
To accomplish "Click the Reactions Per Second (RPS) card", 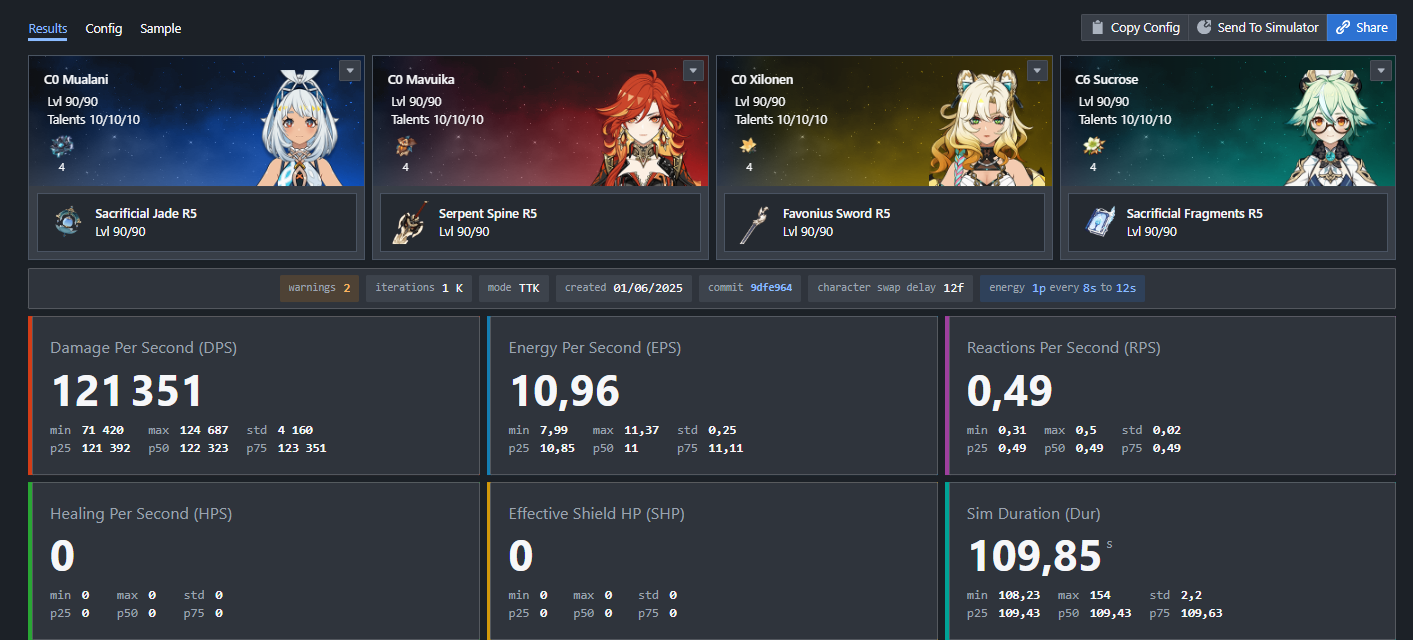I will pos(1170,395).
